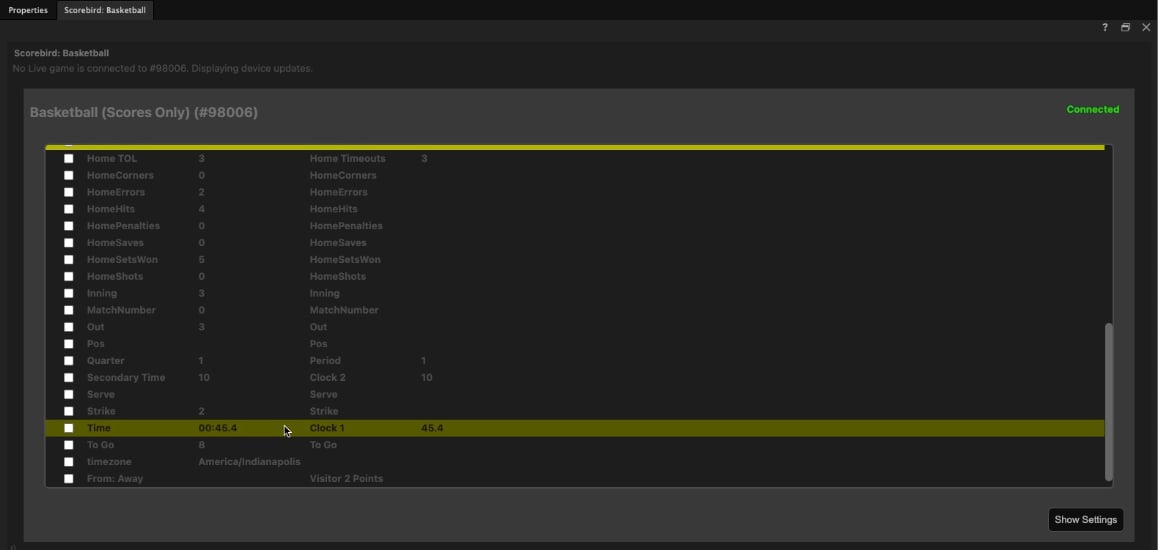This screenshot has height=550, width=1158.
Task: Click the vertical scrollbar thumb
Action: [1109, 402]
